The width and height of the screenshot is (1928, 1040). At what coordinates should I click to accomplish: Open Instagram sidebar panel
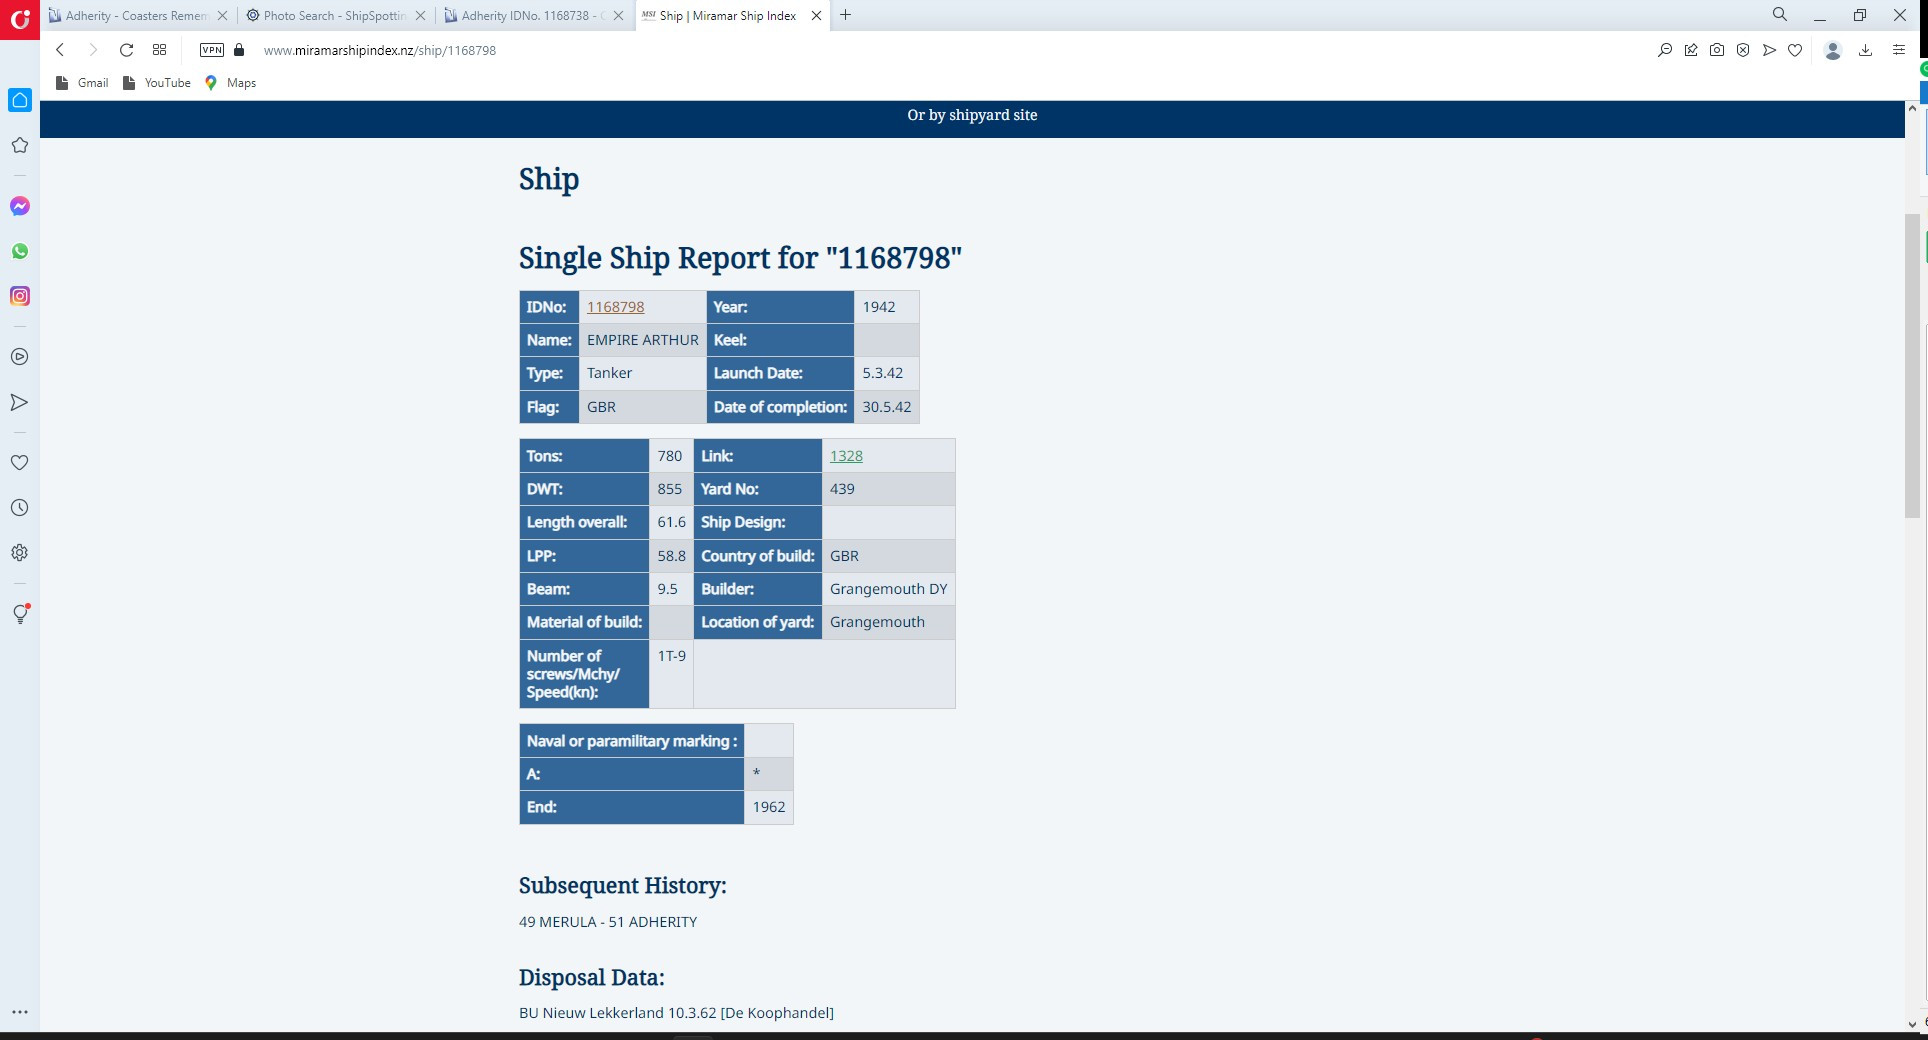(20, 296)
